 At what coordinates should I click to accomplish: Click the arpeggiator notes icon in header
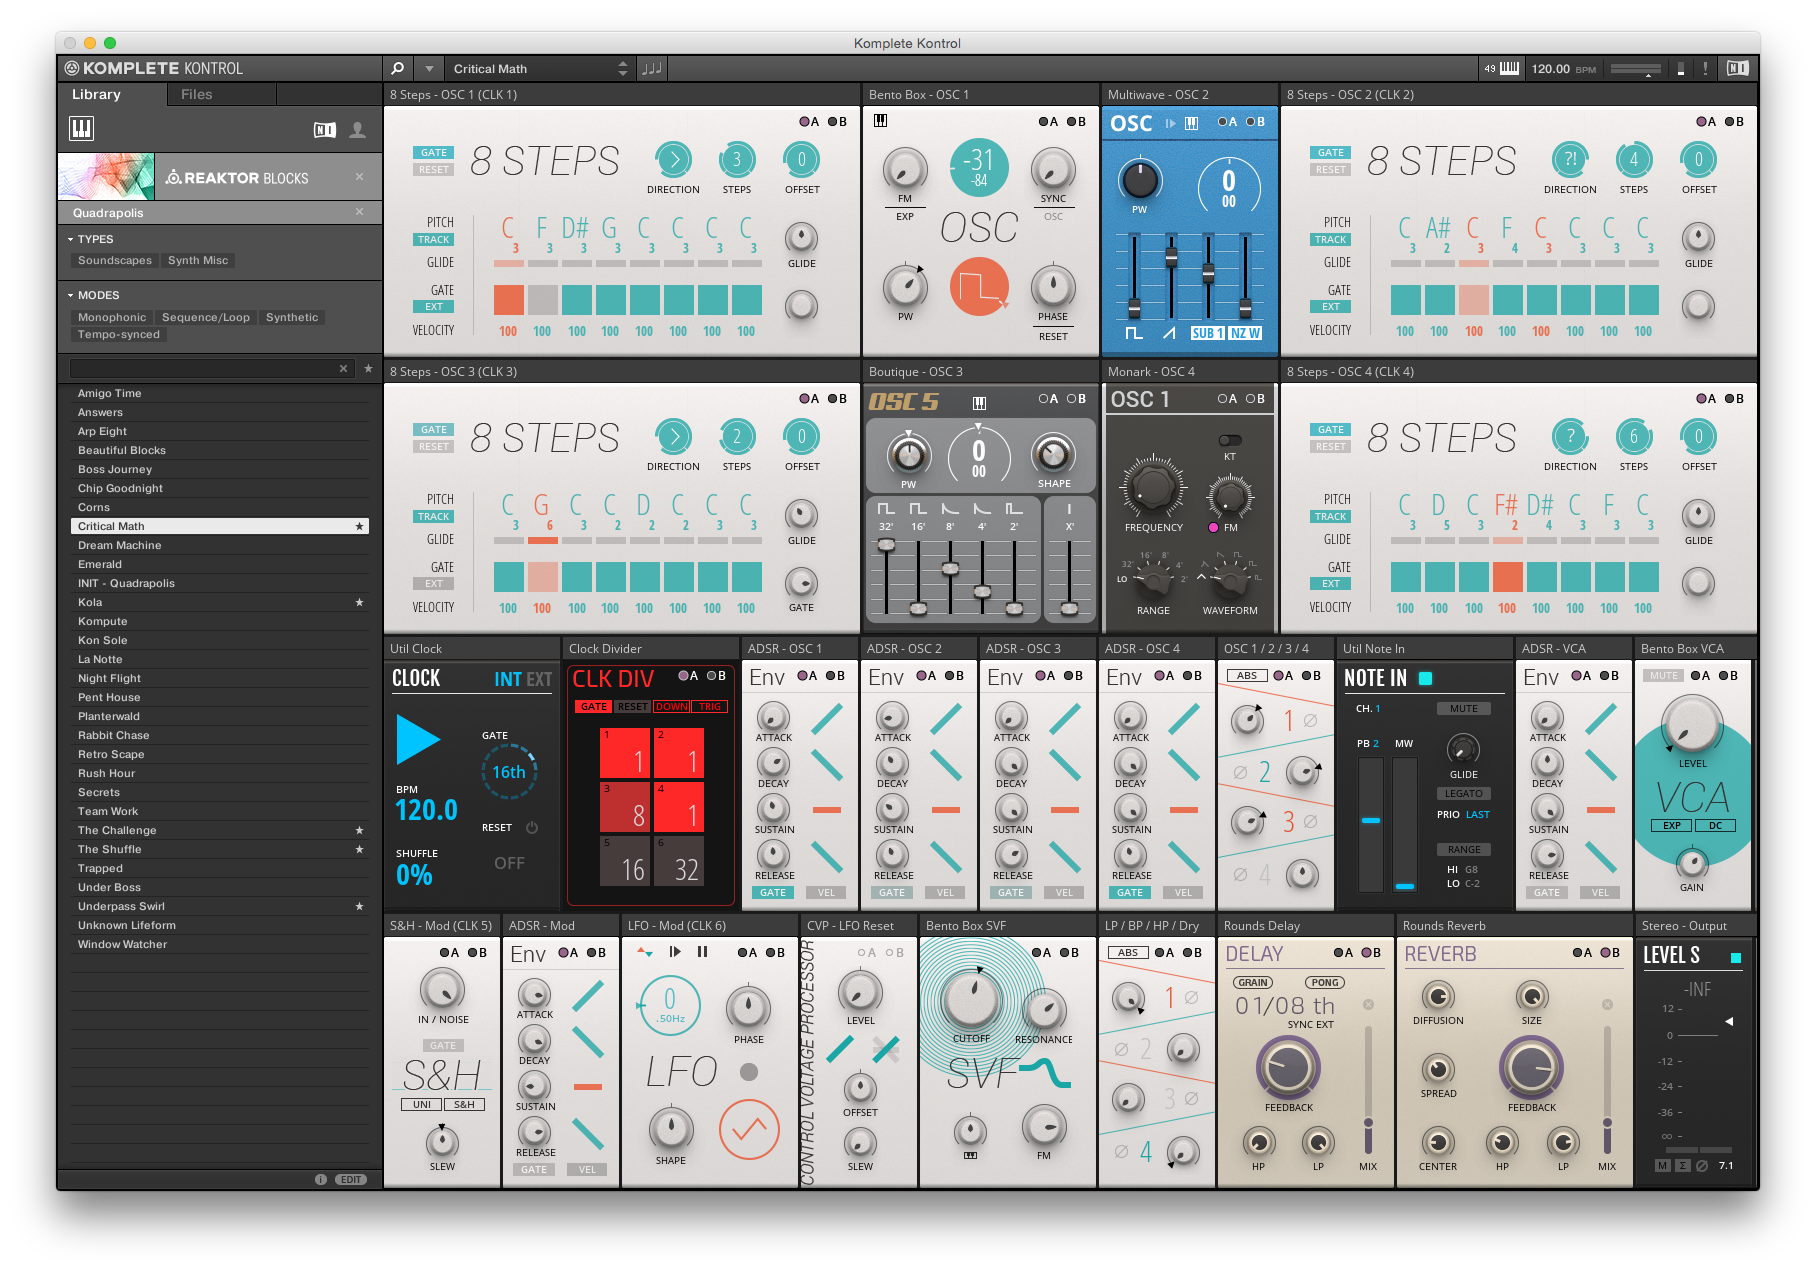click(x=652, y=69)
